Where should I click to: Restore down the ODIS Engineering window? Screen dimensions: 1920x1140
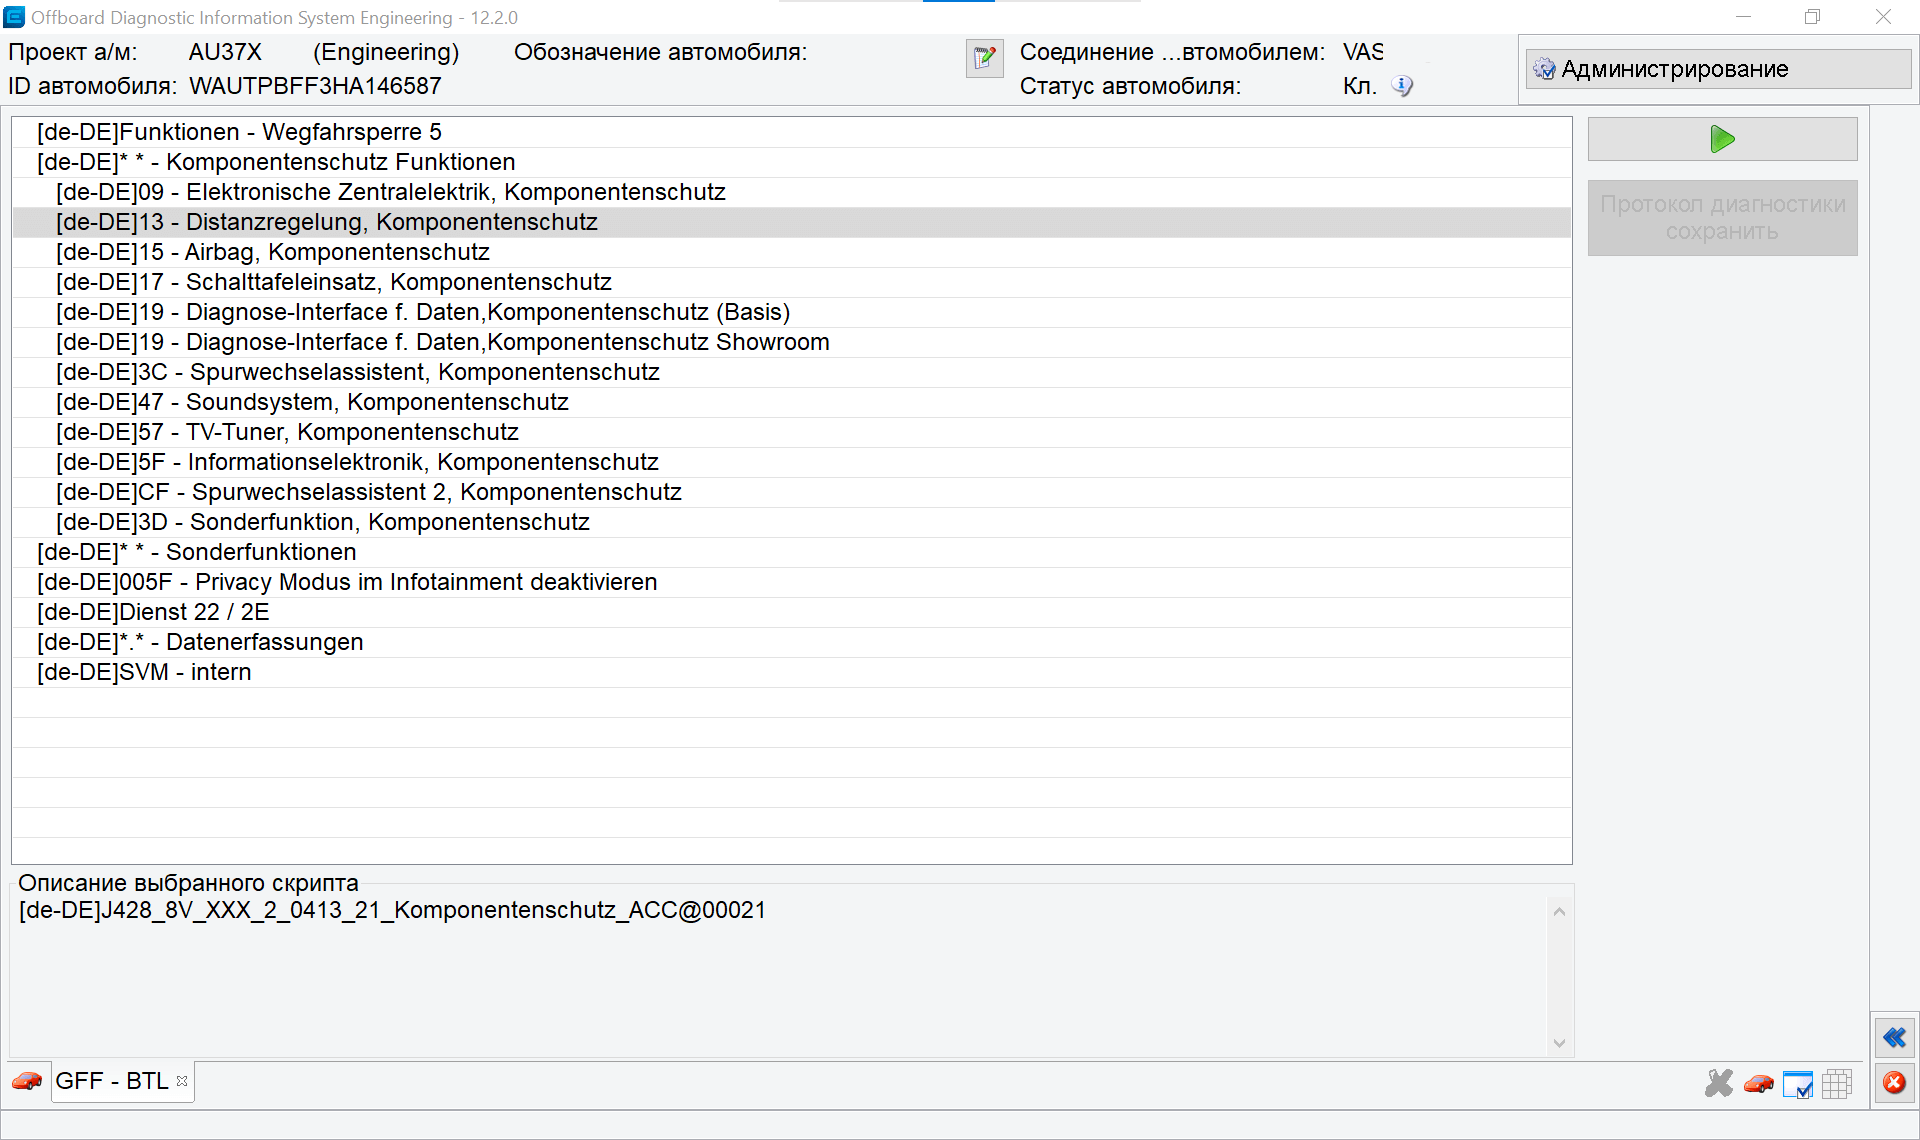[x=1812, y=17]
